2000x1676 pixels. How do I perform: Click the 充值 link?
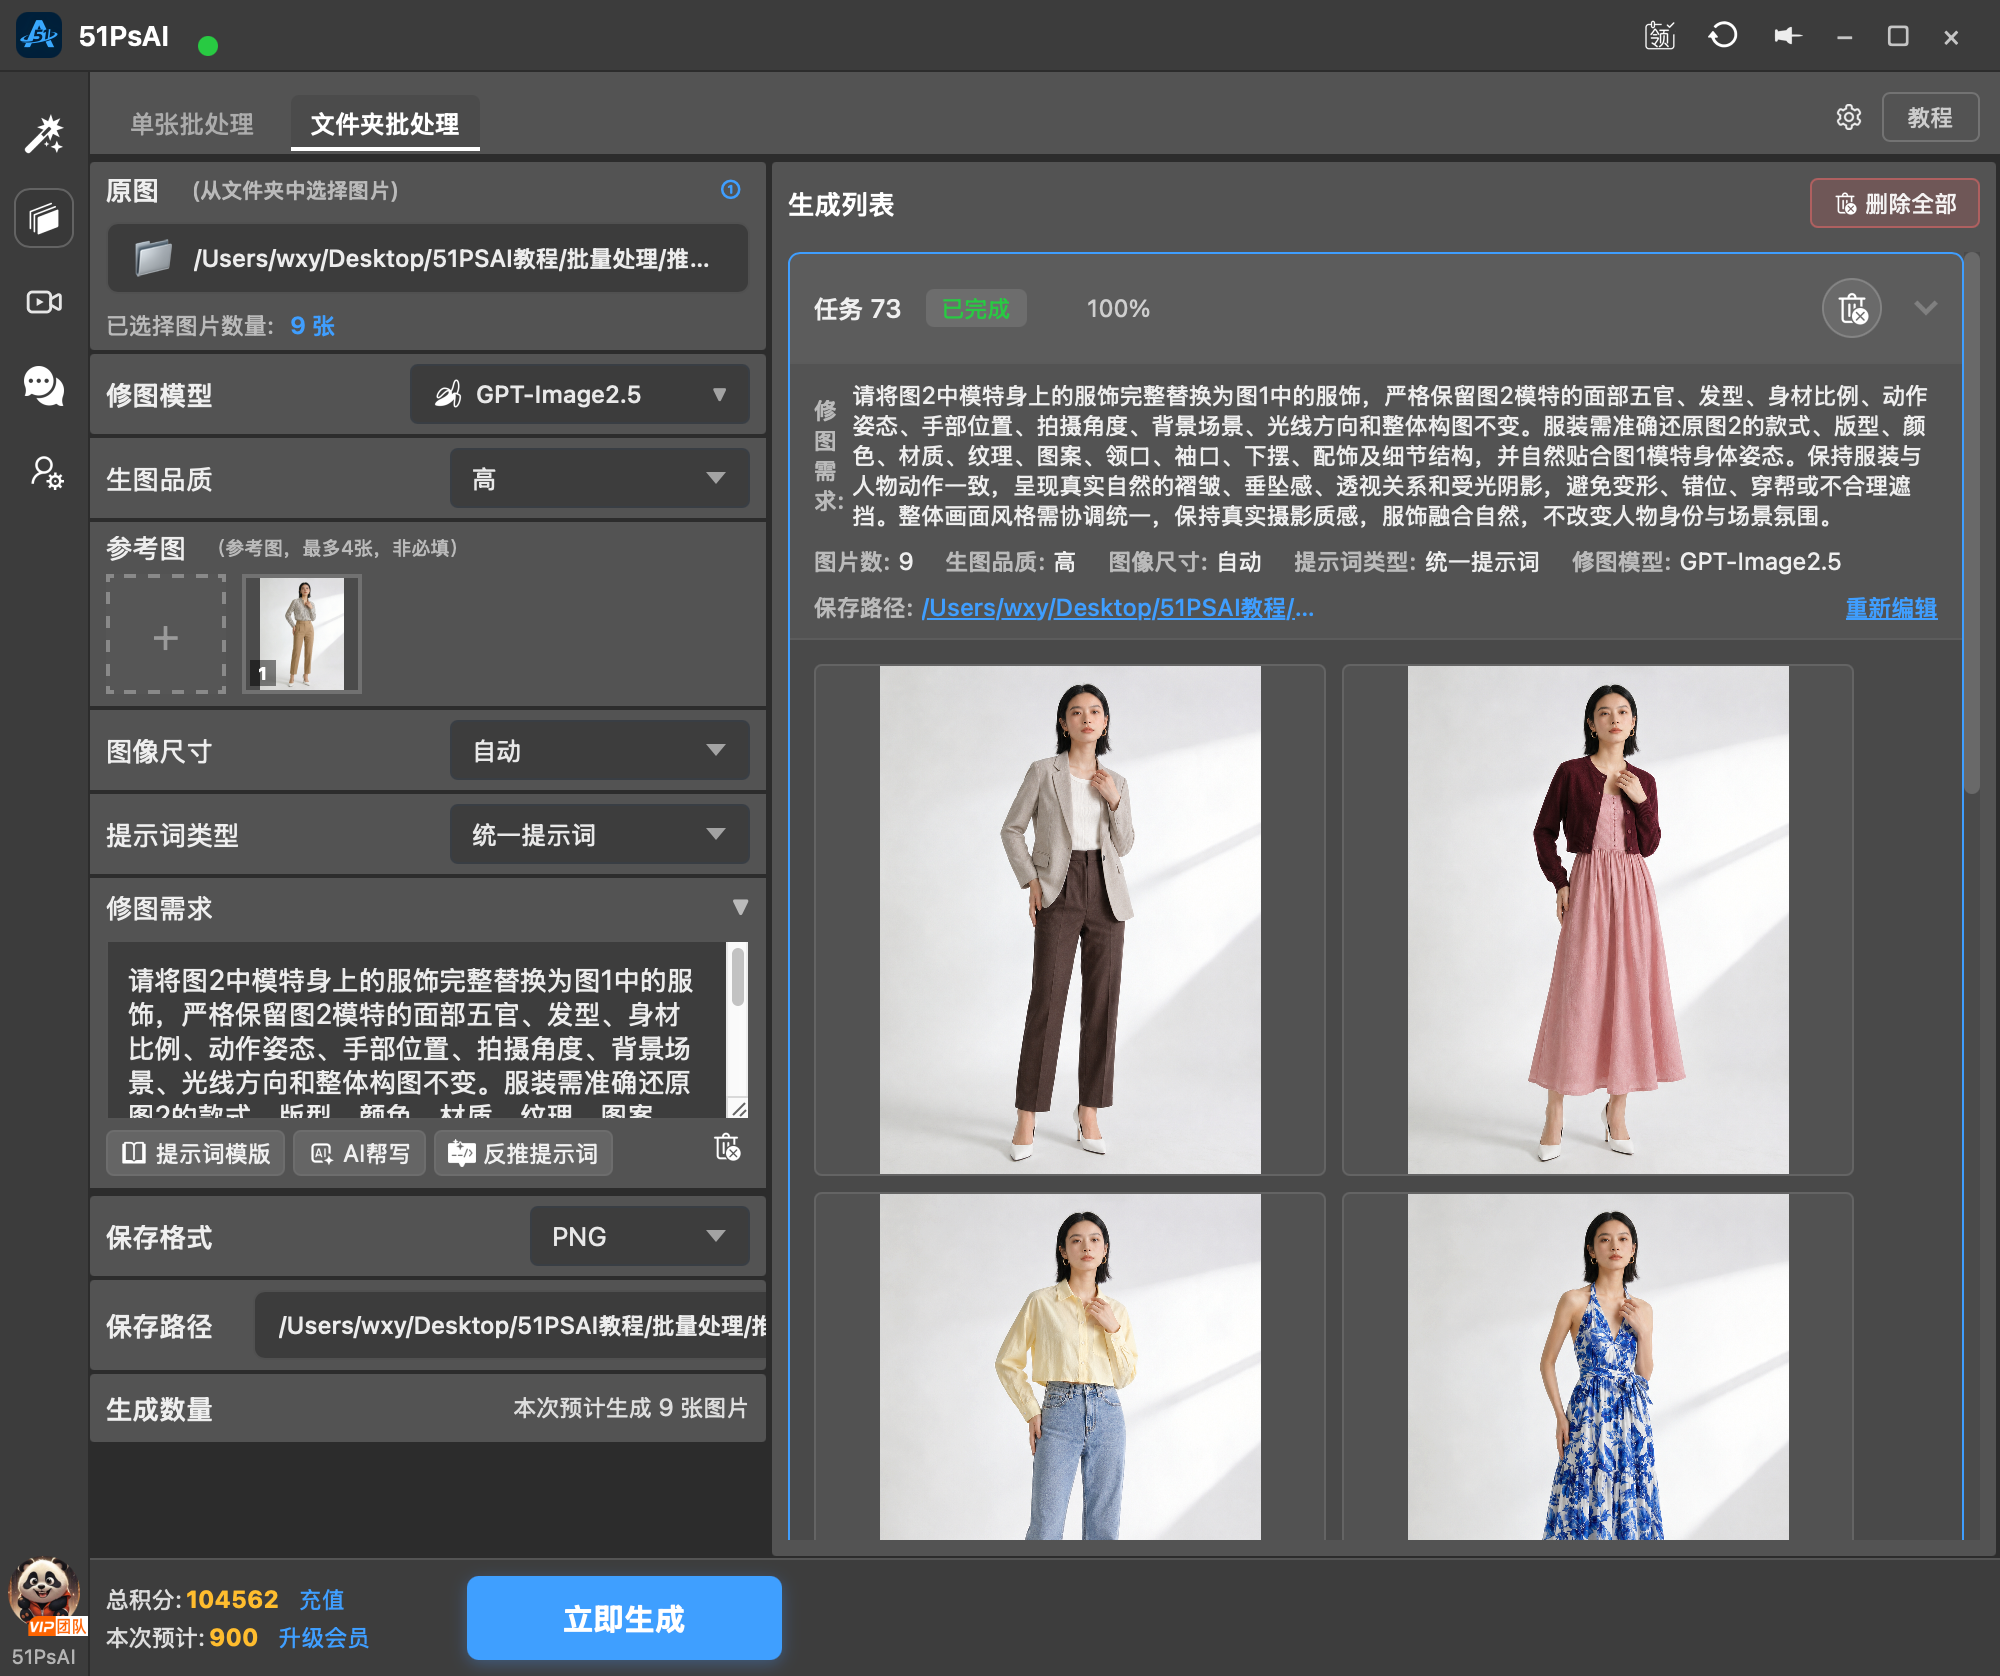coord(322,1599)
